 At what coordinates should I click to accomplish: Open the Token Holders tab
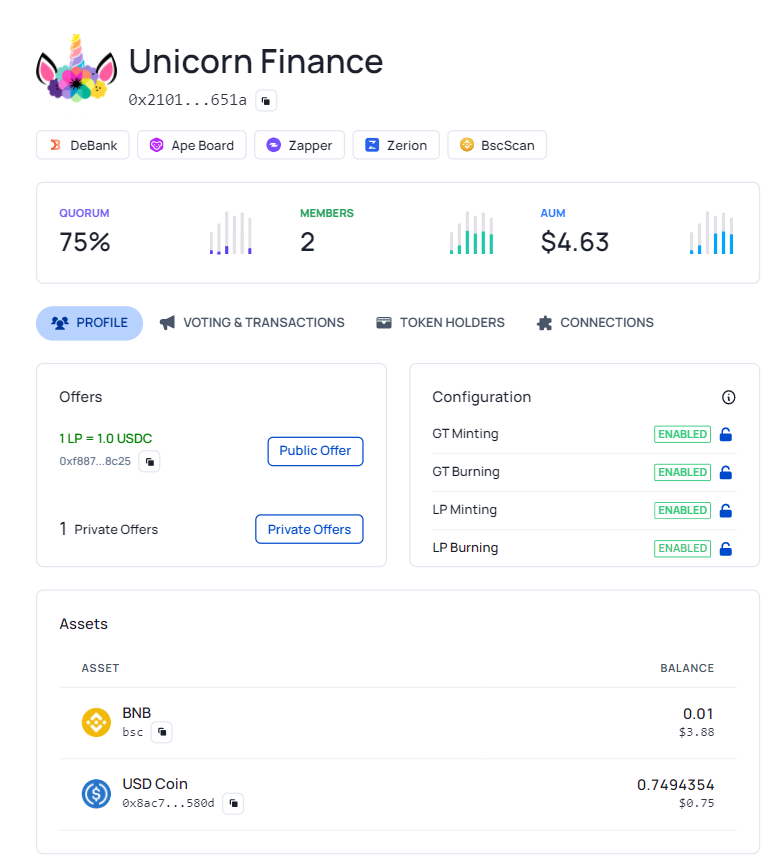click(440, 323)
